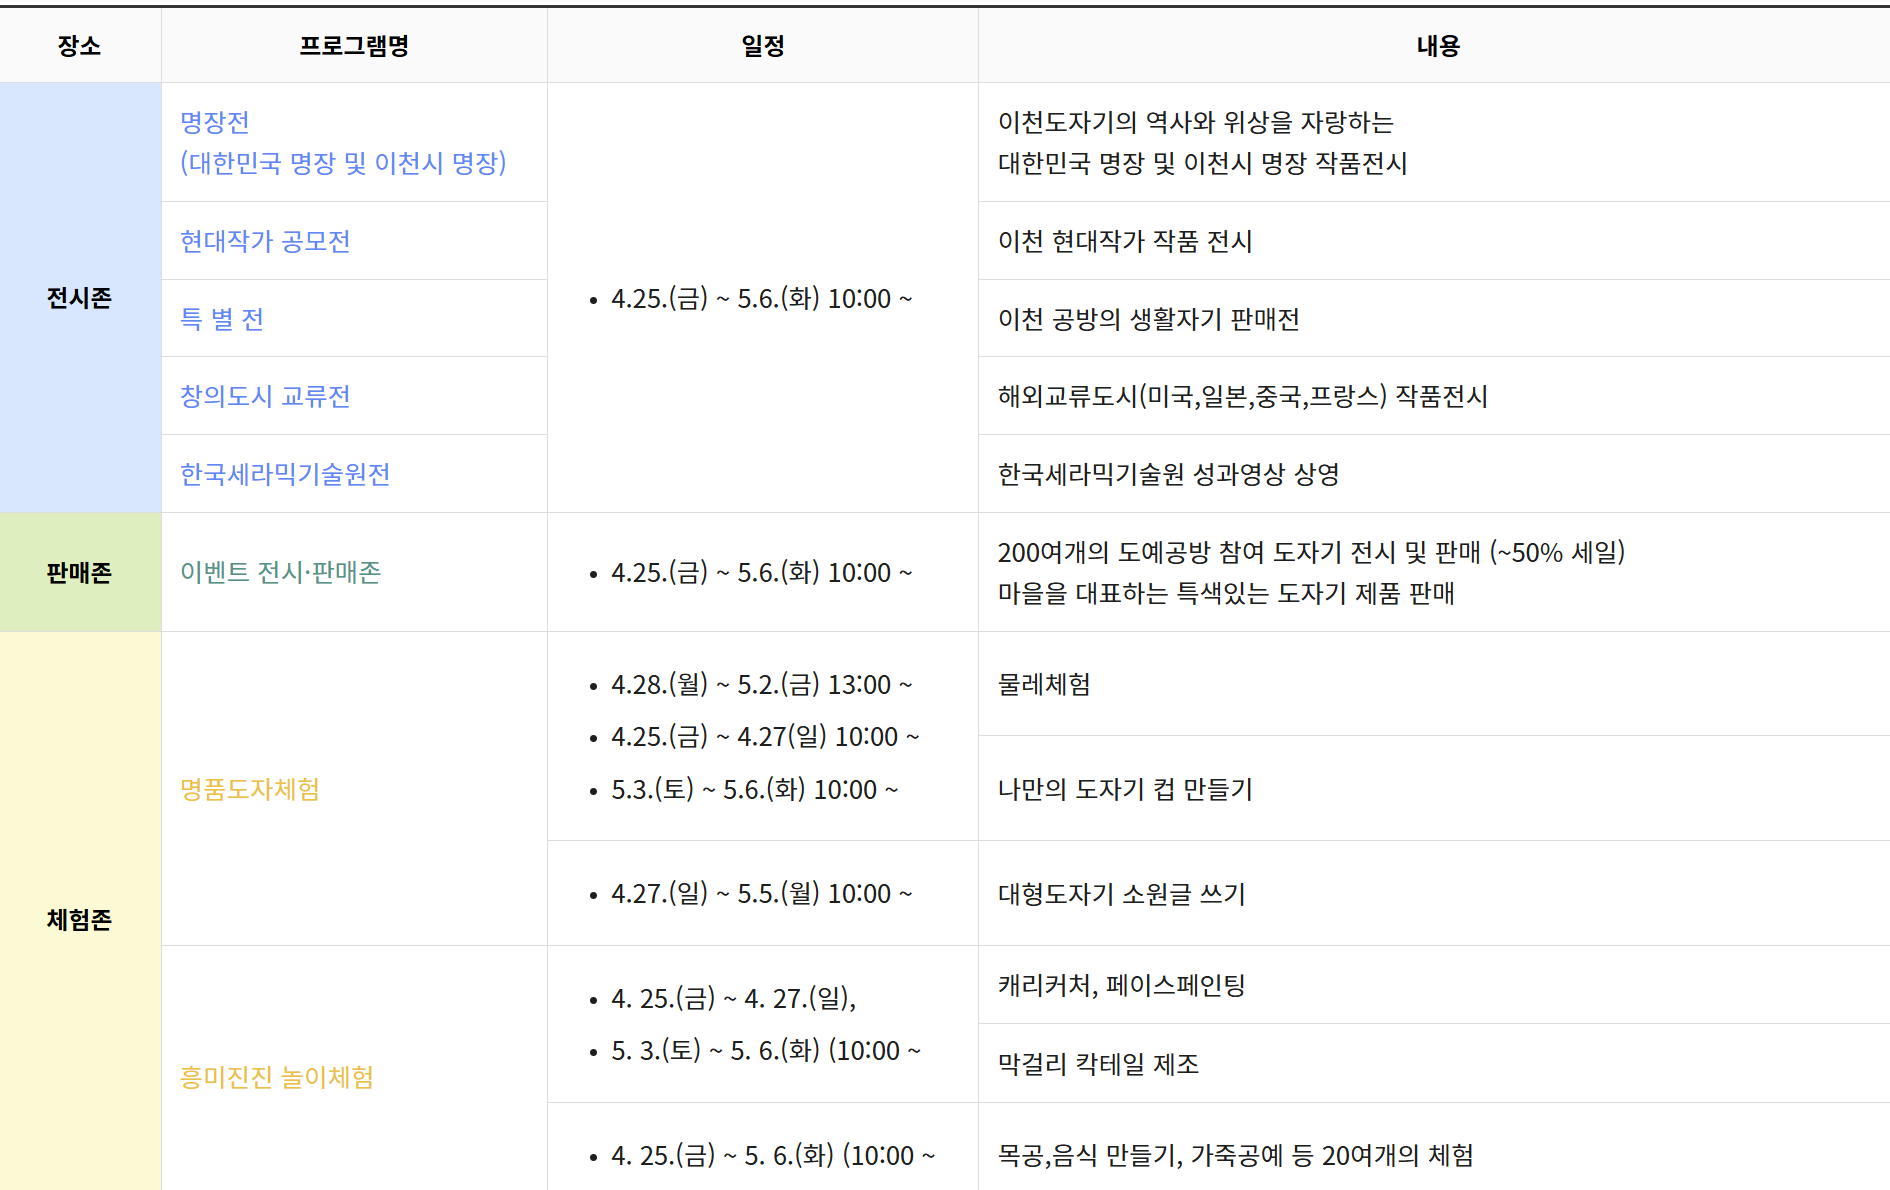Click description 나만의 도자기 컵 만들기
The height and width of the screenshot is (1190, 1890).
point(1125,789)
